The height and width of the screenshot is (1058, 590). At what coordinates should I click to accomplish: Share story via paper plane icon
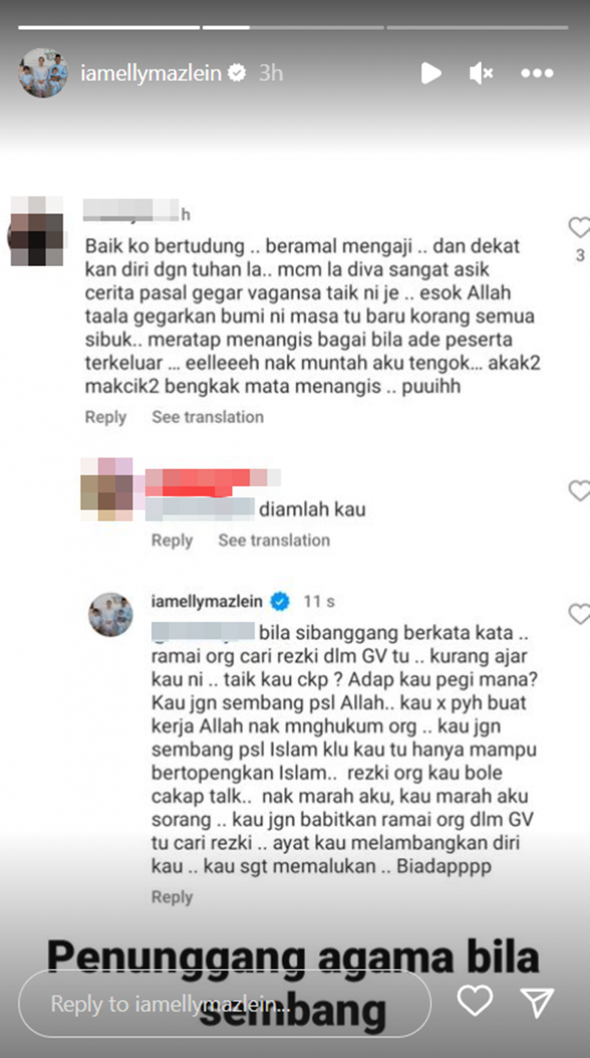[537, 1001]
